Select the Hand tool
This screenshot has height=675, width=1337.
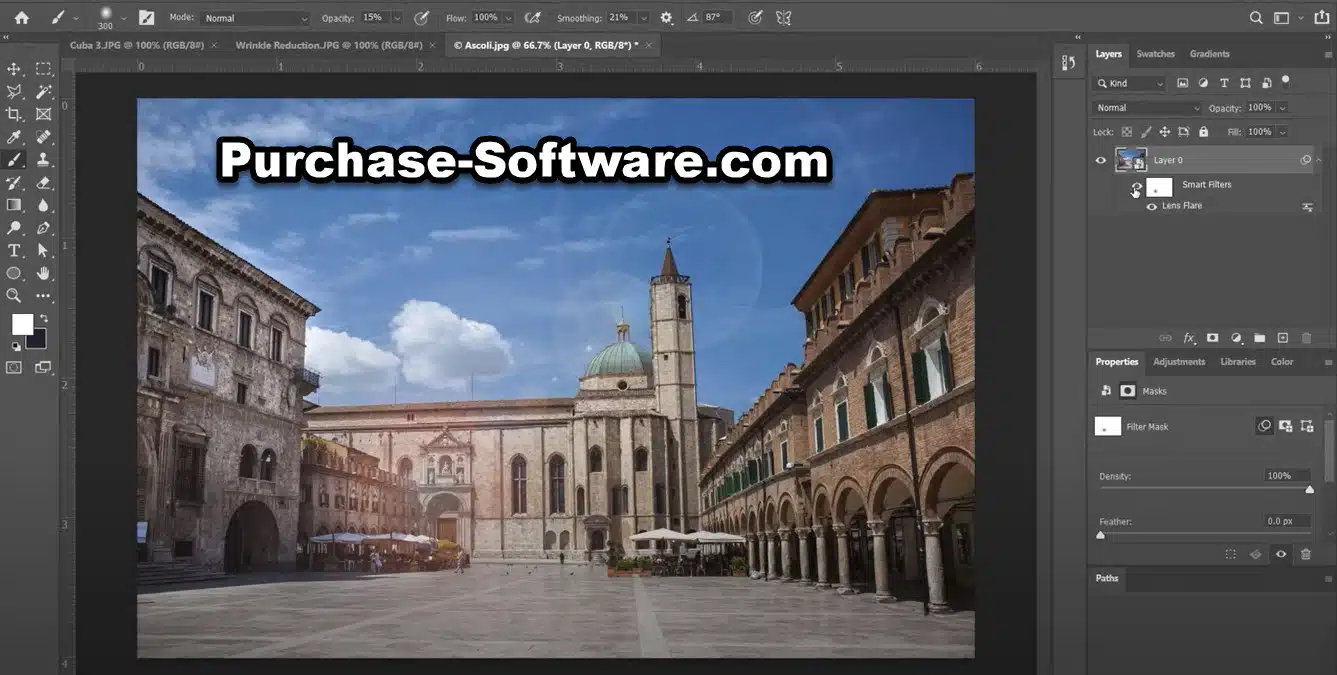[43, 273]
